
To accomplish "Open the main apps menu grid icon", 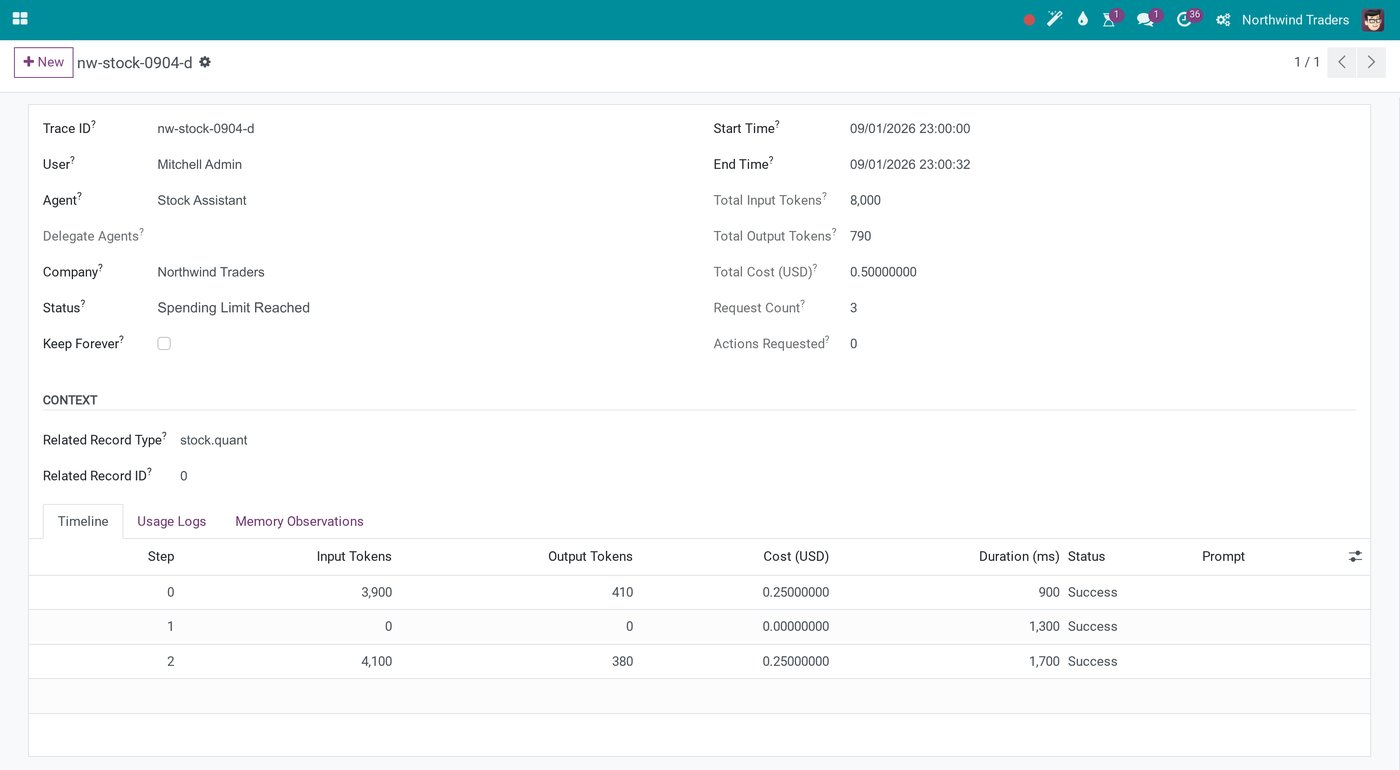I will (20, 19).
